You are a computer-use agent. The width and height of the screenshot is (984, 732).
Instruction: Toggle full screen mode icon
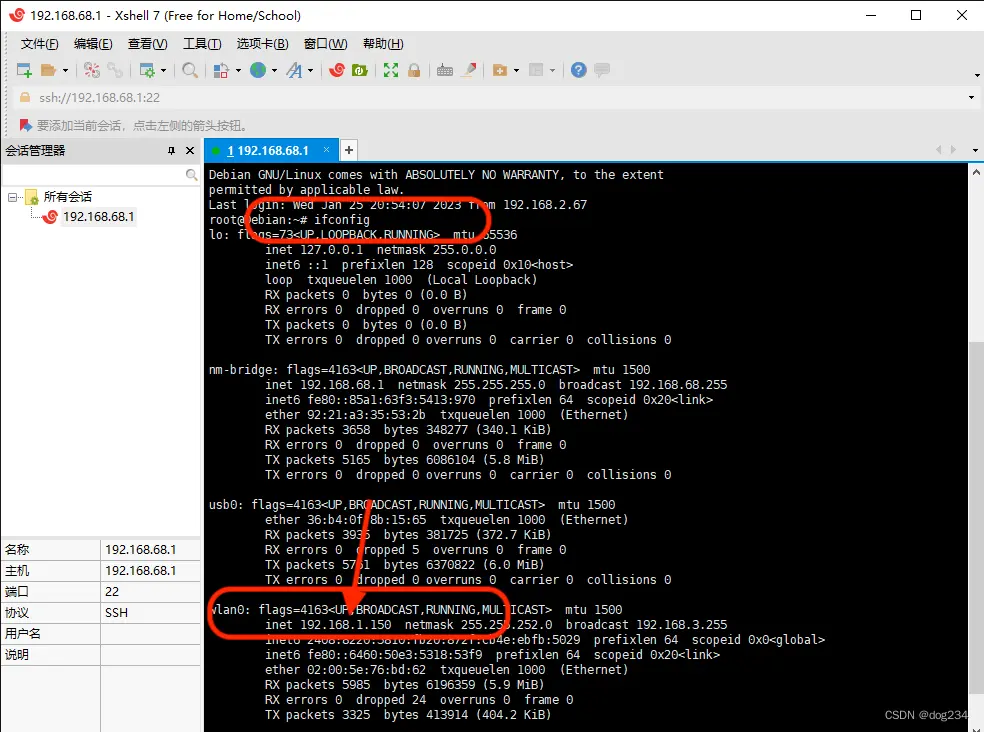coord(391,70)
